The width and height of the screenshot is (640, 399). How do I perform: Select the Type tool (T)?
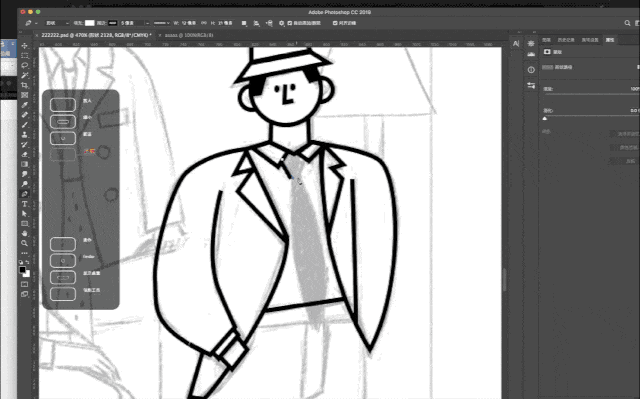click(x=24, y=204)
